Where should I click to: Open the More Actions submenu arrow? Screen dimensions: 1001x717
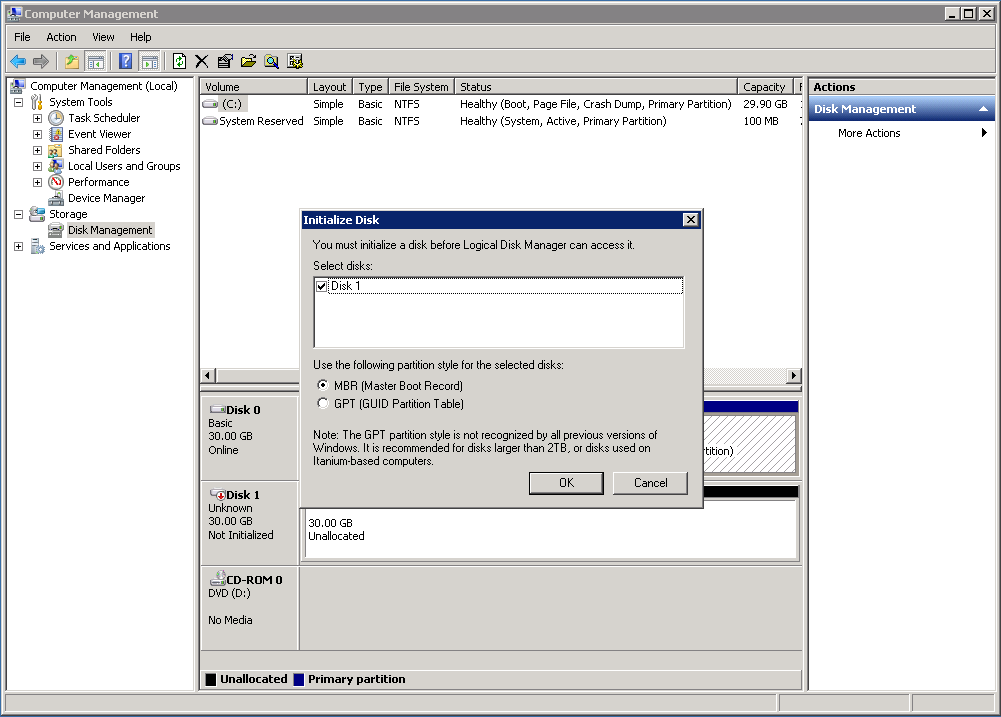pyautogui.click(x=984, y=133)
